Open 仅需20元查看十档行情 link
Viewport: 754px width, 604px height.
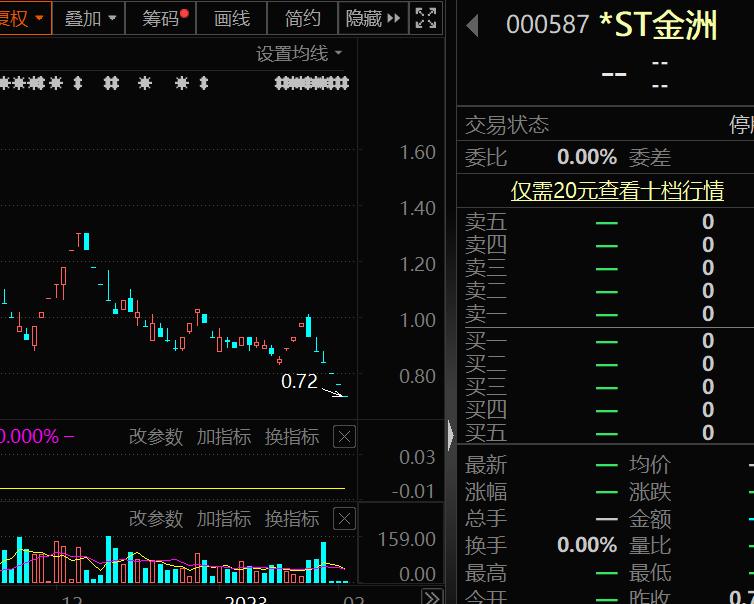pos(617,190)
